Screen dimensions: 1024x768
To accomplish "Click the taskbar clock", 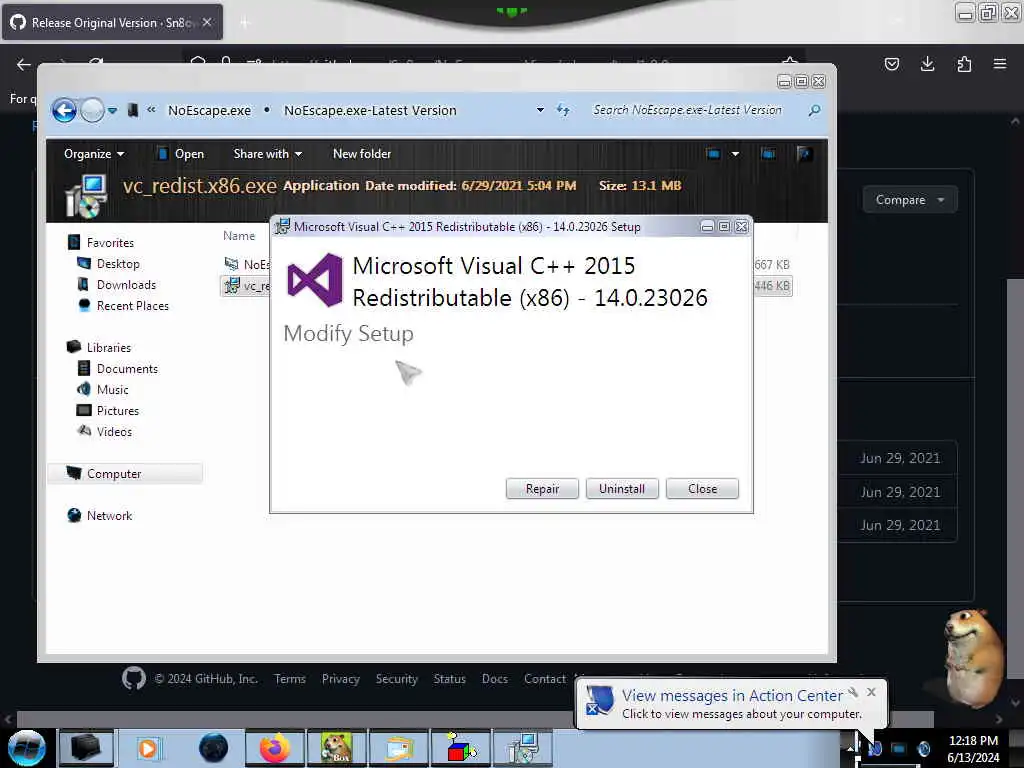I will pos(973,748).
